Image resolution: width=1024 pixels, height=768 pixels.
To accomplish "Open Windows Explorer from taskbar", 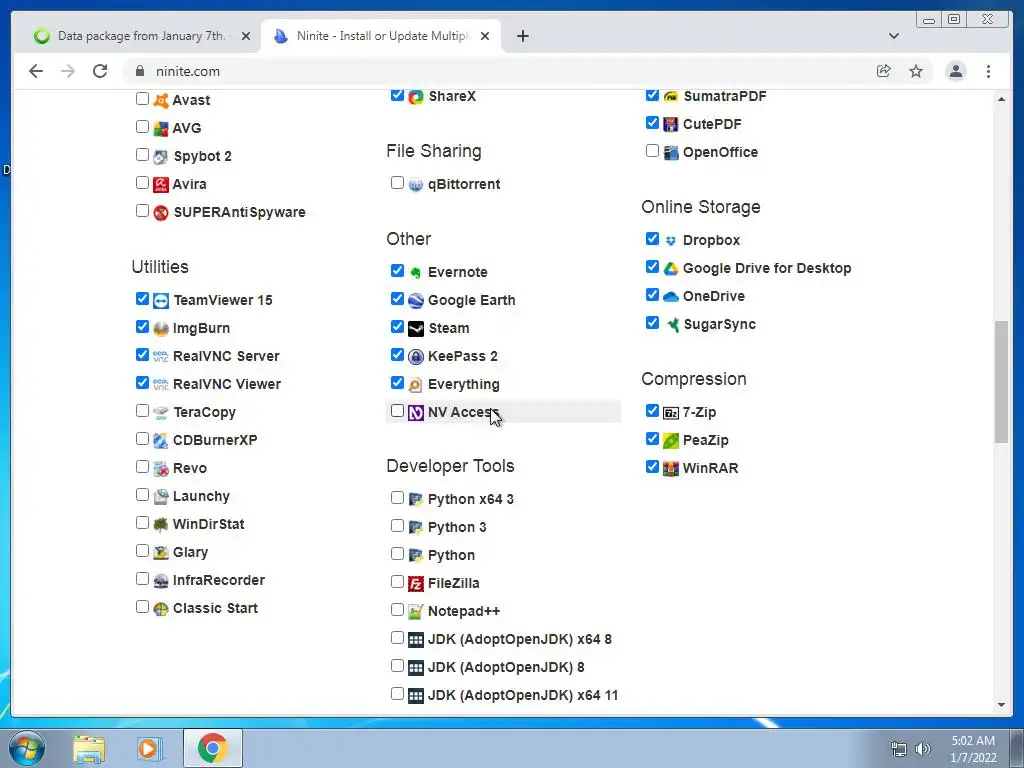I will [x=89, y=748].
